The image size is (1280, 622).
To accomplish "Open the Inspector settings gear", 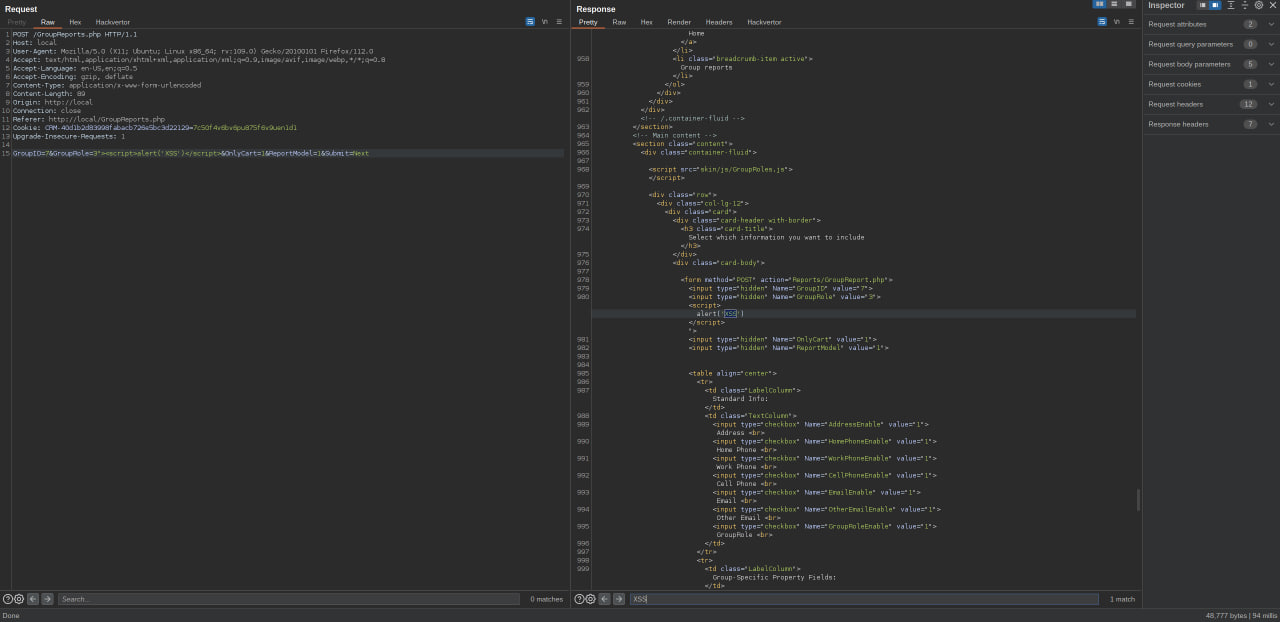I will 1258,5.
